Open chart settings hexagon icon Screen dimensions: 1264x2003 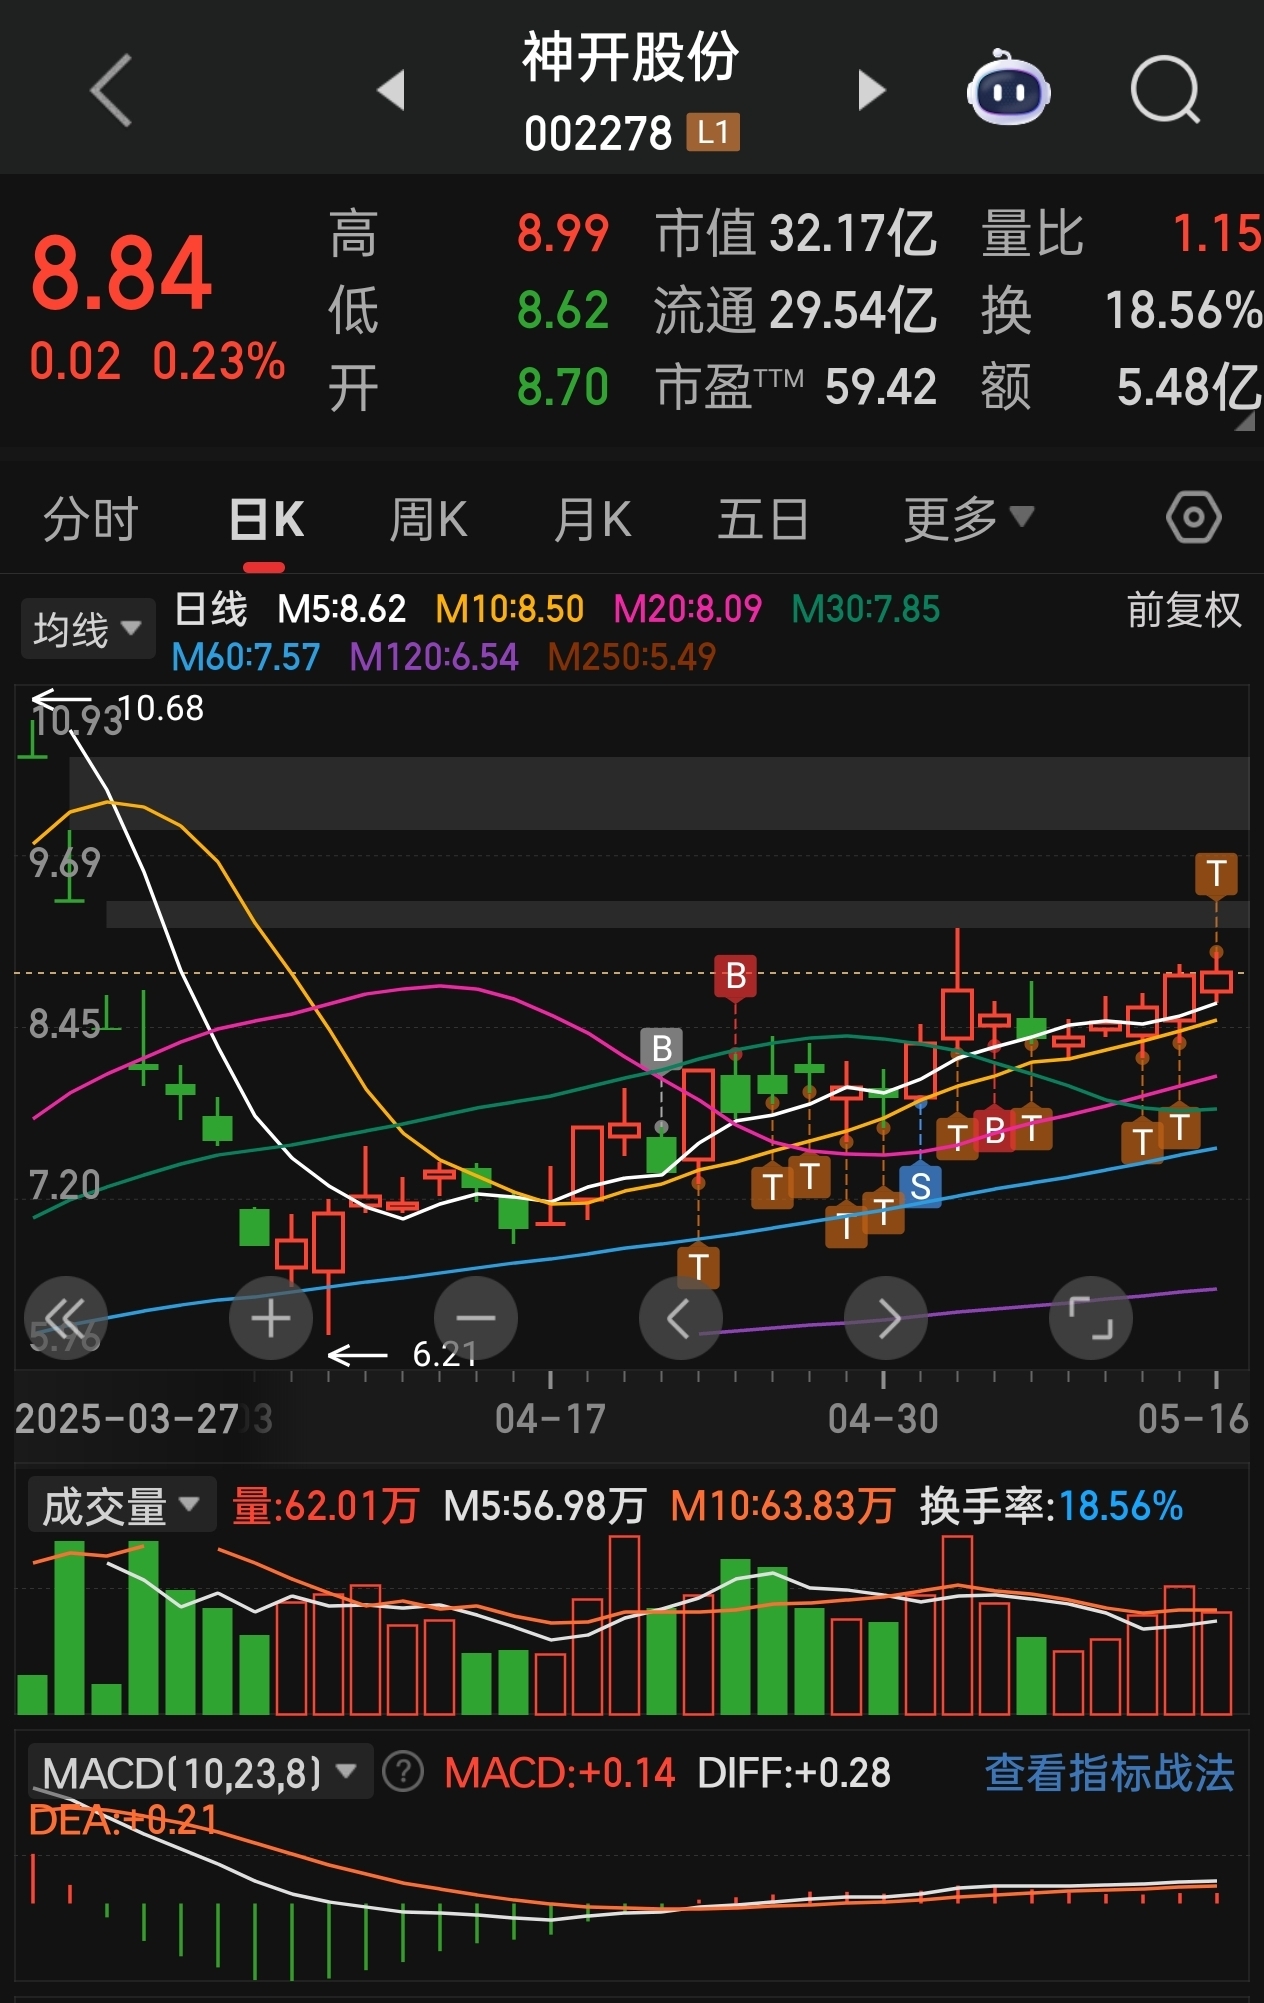click(1194, 518)
